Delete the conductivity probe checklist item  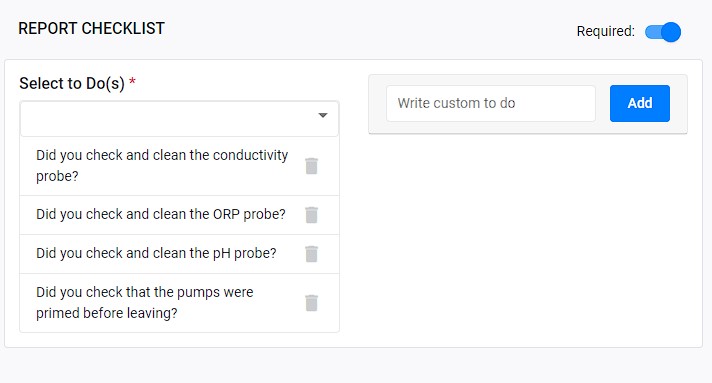coord(312,166)
